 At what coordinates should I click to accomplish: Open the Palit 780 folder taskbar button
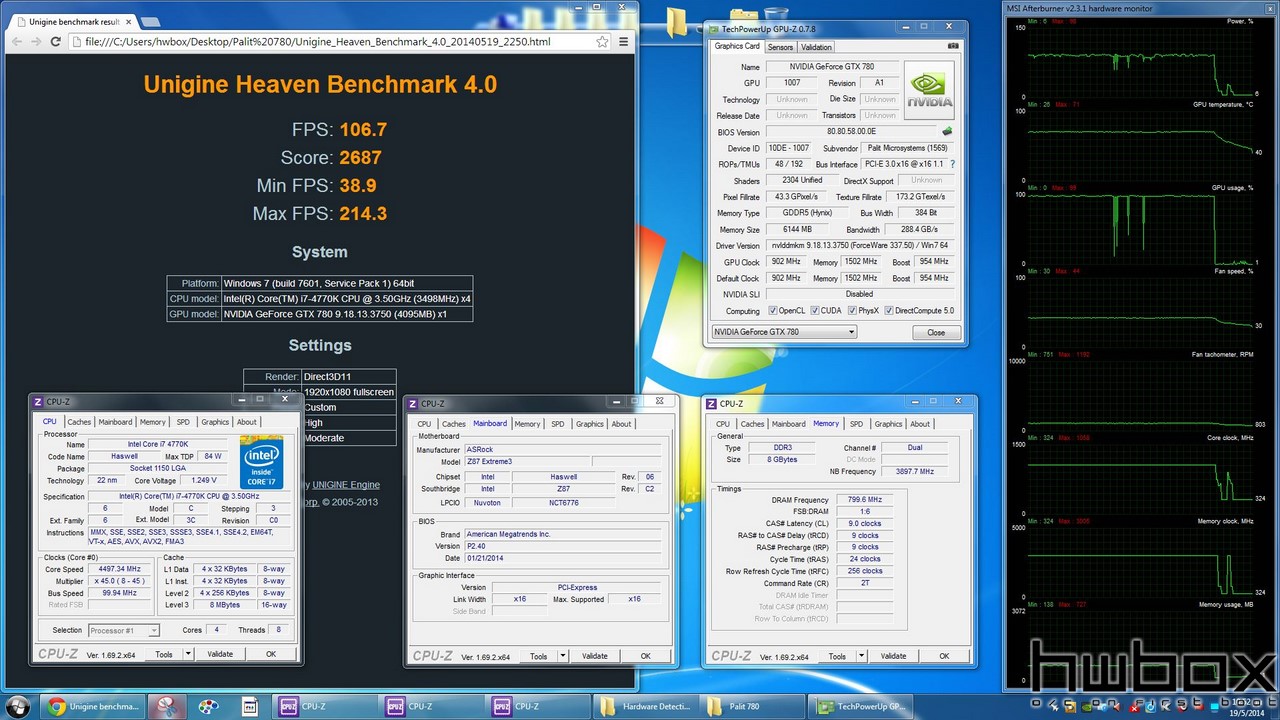click(x=752, y=706)
